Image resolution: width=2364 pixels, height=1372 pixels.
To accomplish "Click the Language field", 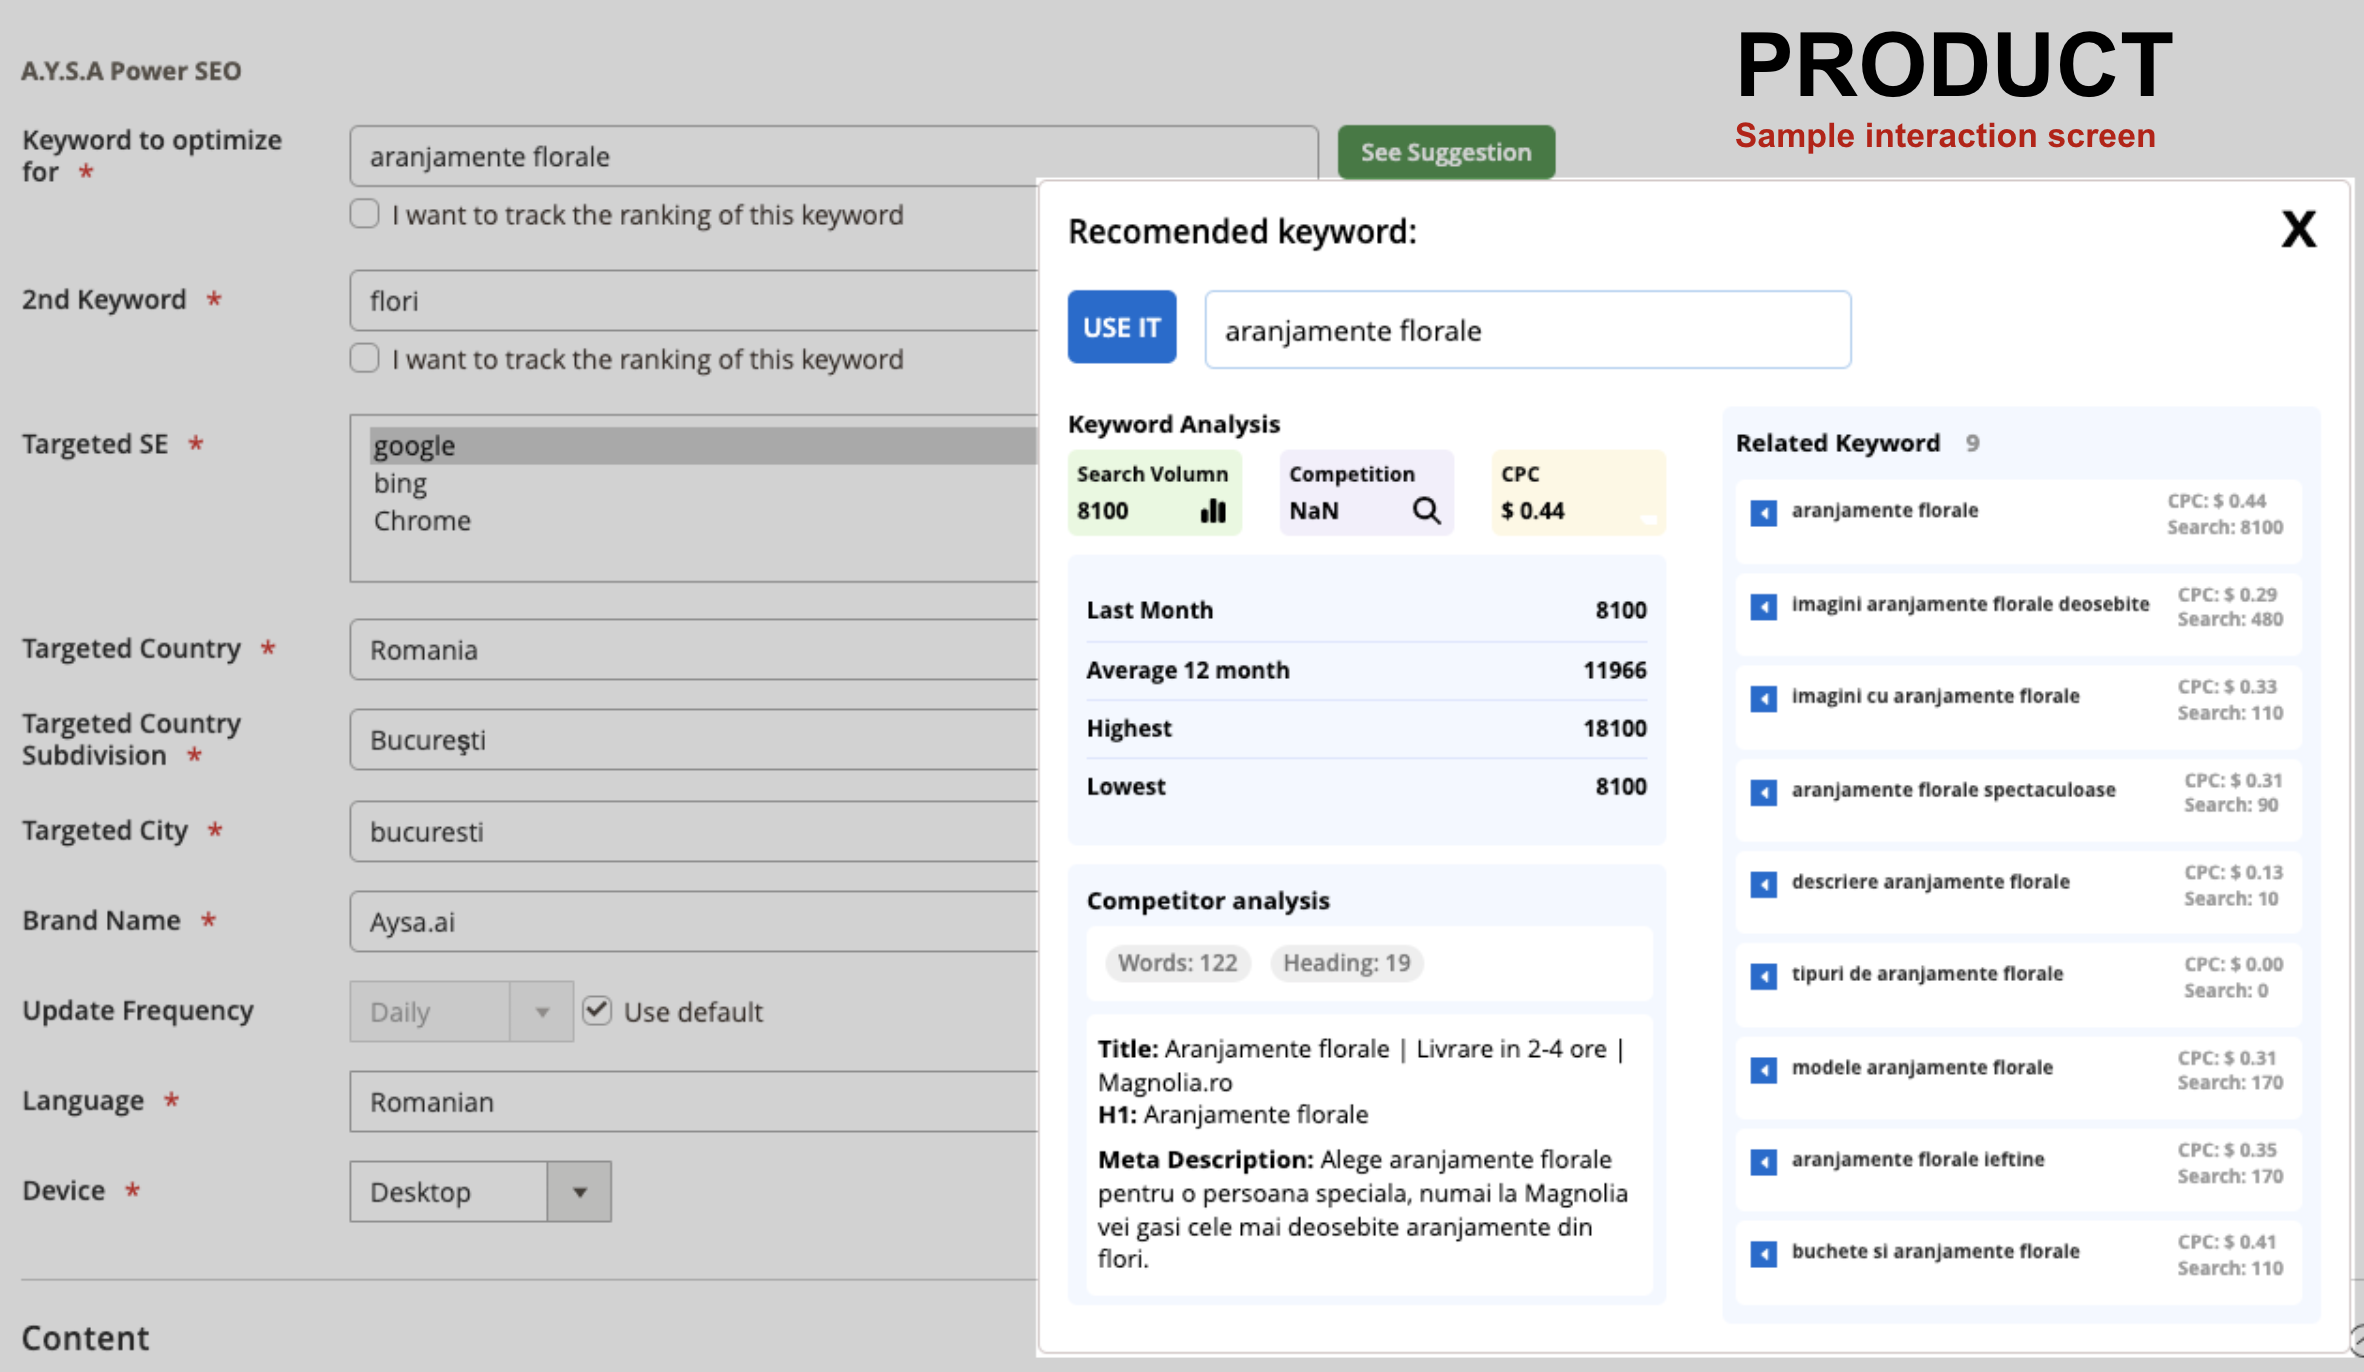I will 694,1101.
